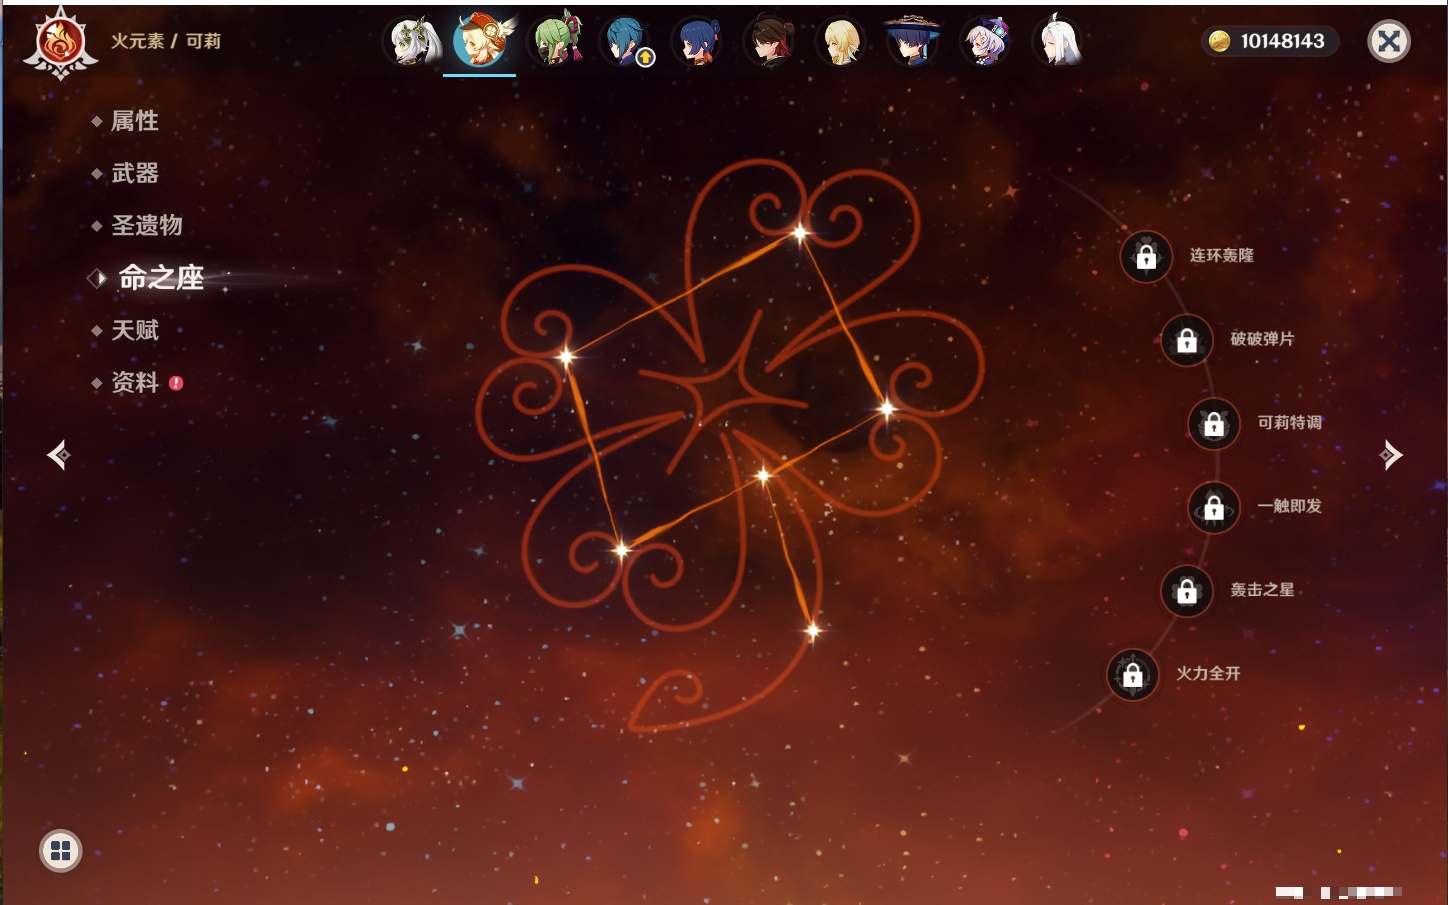Choose the green-haired character portrait
The image size is (1448, 905).
coord(556,41)
